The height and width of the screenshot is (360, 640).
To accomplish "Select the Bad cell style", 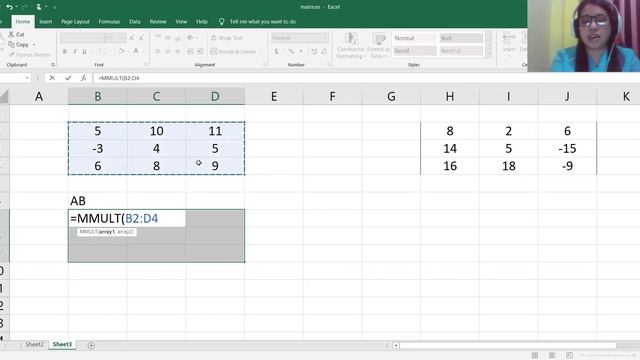I will pos(461,38).
